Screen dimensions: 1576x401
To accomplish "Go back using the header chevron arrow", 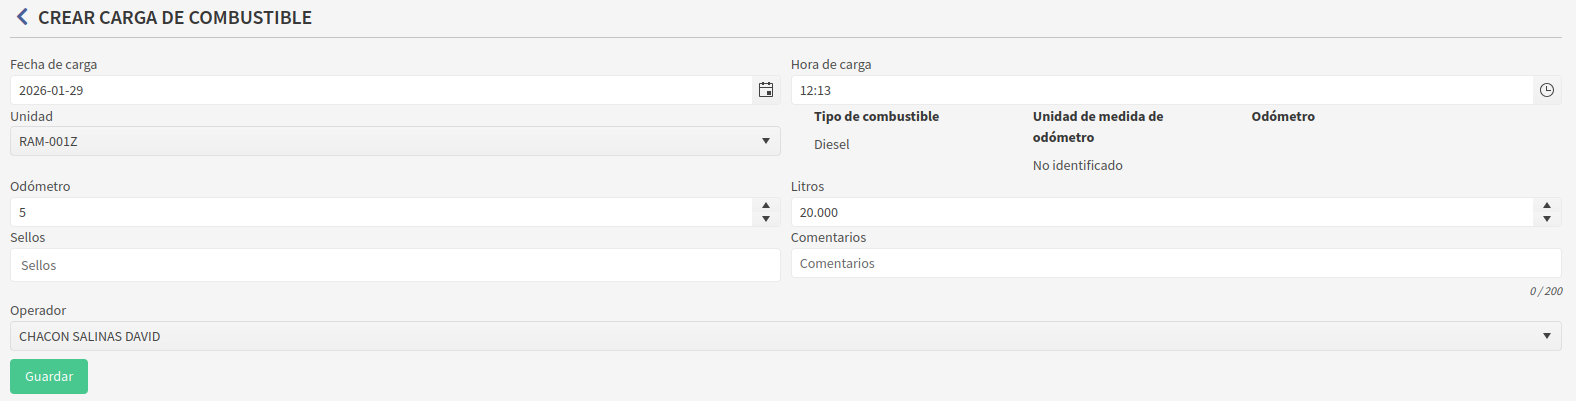I will [x=22, y=17].
